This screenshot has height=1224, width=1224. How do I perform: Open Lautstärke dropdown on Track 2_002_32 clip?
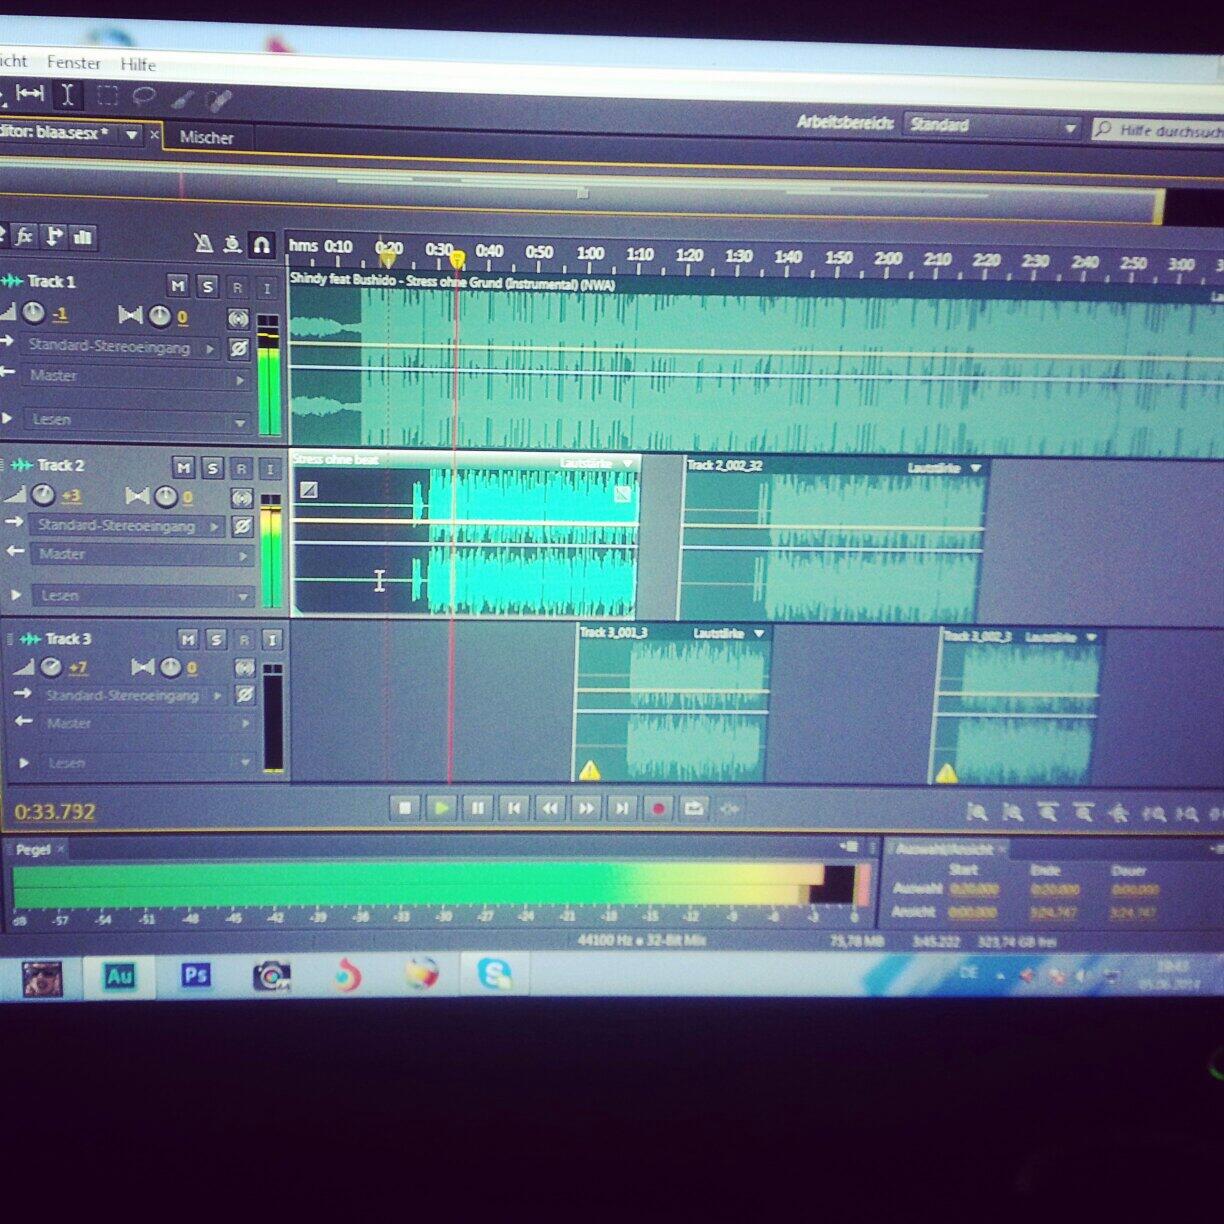point(975,467)
